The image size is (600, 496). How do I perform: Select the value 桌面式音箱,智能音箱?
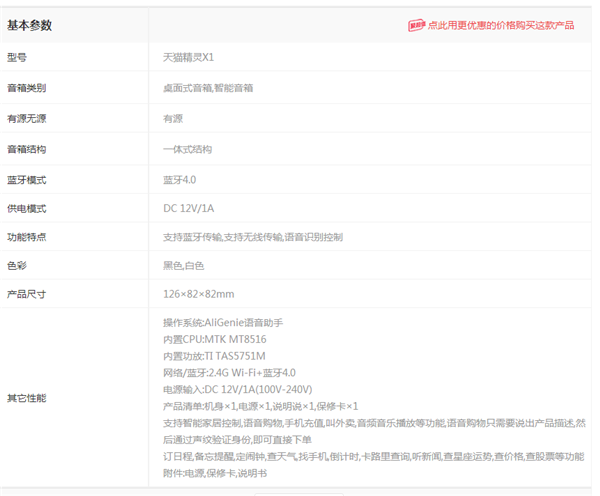pyautogui.click(x=208, y=88)
